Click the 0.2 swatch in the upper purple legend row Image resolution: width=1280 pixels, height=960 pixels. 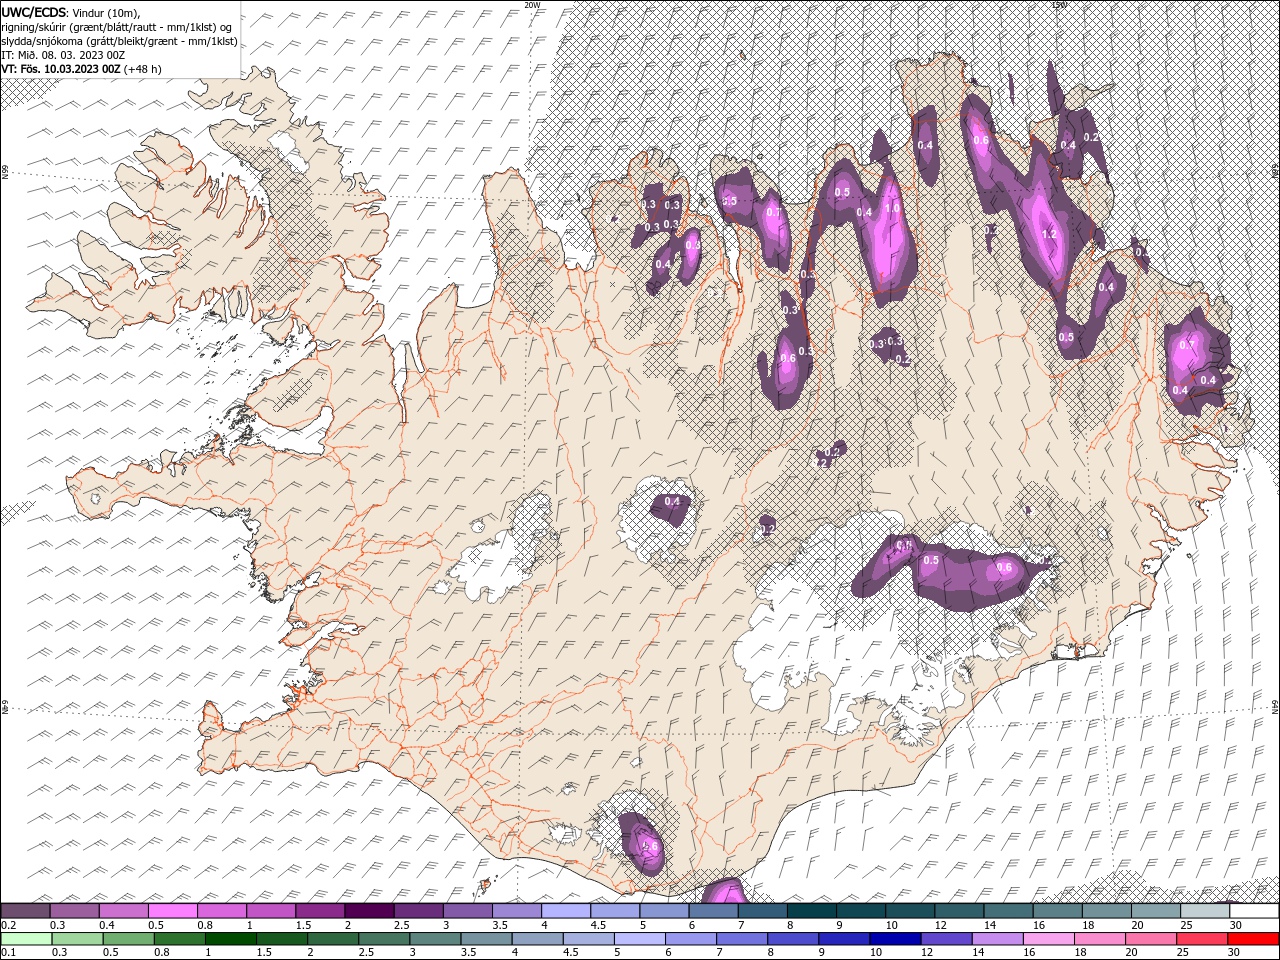click(x=25, y=911)
